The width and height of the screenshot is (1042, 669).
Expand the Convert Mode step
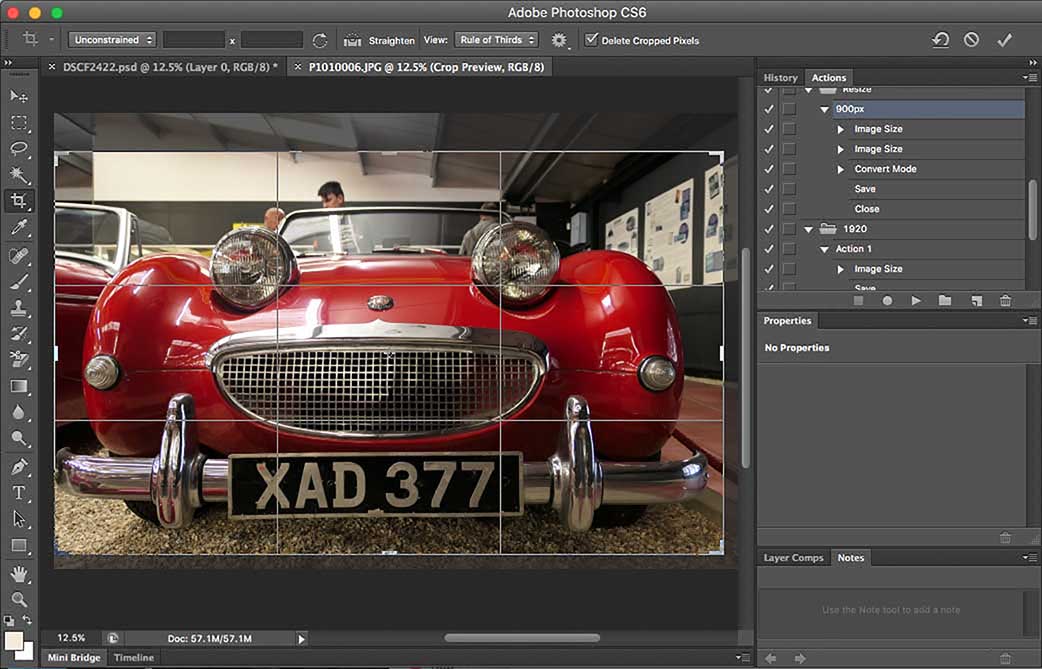coord(840,169)
